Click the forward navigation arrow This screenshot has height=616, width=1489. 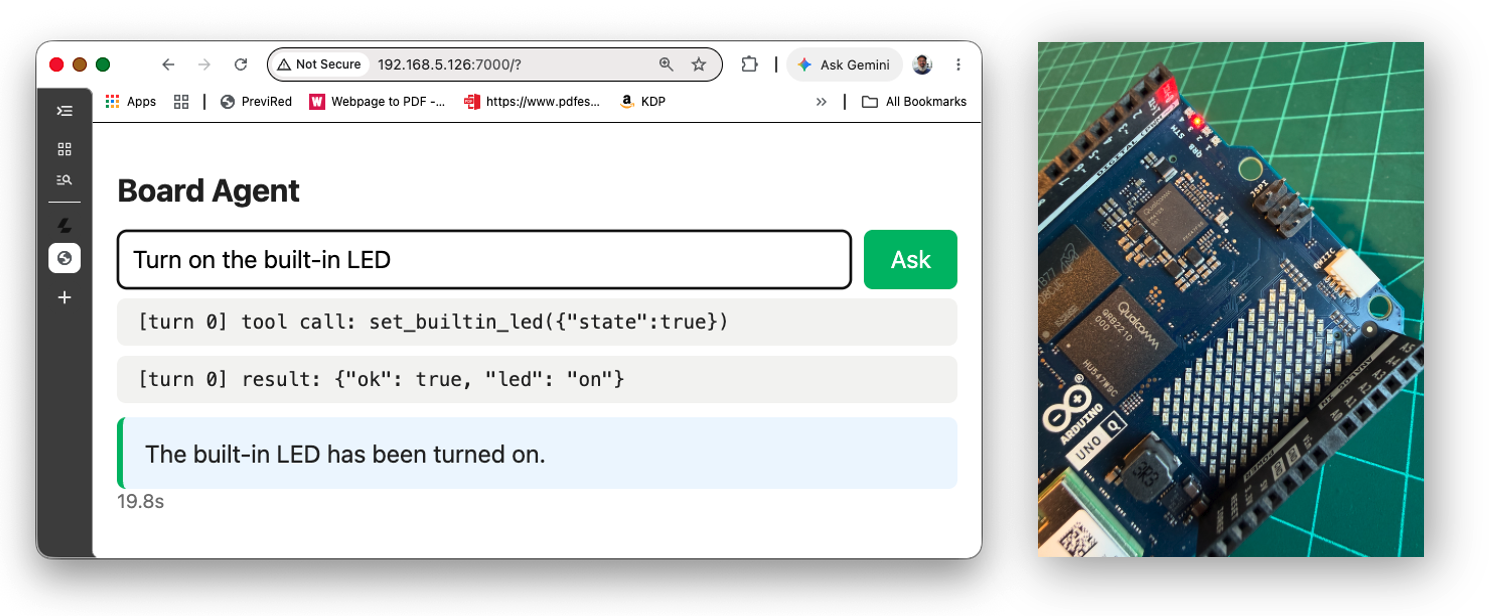(204, 64)
